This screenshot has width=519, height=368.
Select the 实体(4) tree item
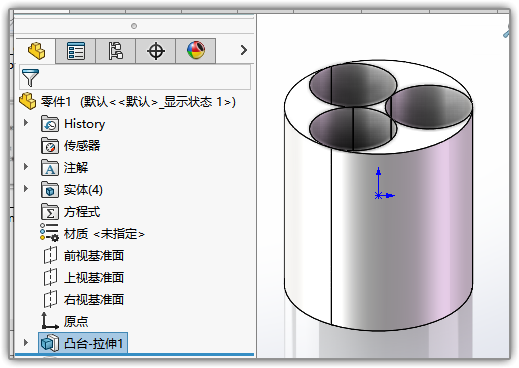point(83,190)
